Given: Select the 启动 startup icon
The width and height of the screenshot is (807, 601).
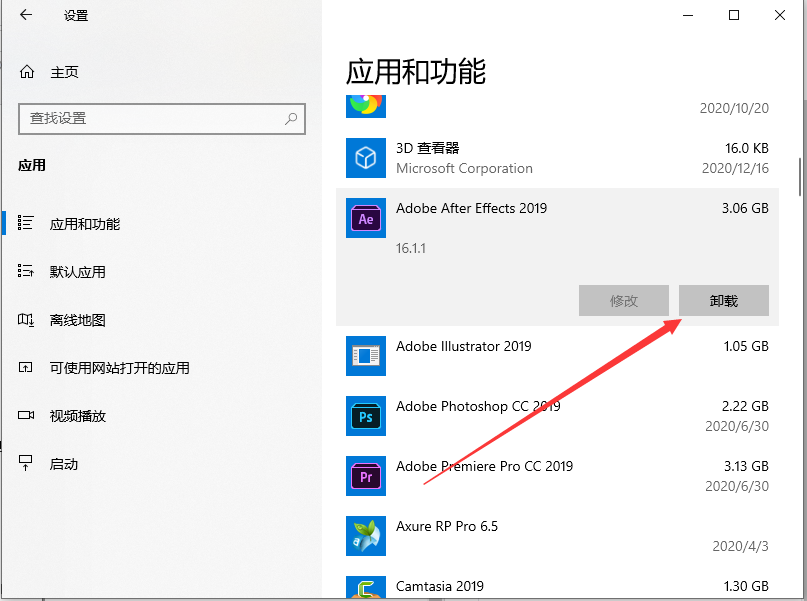Looking at the screenshot, I should [25, 463].
